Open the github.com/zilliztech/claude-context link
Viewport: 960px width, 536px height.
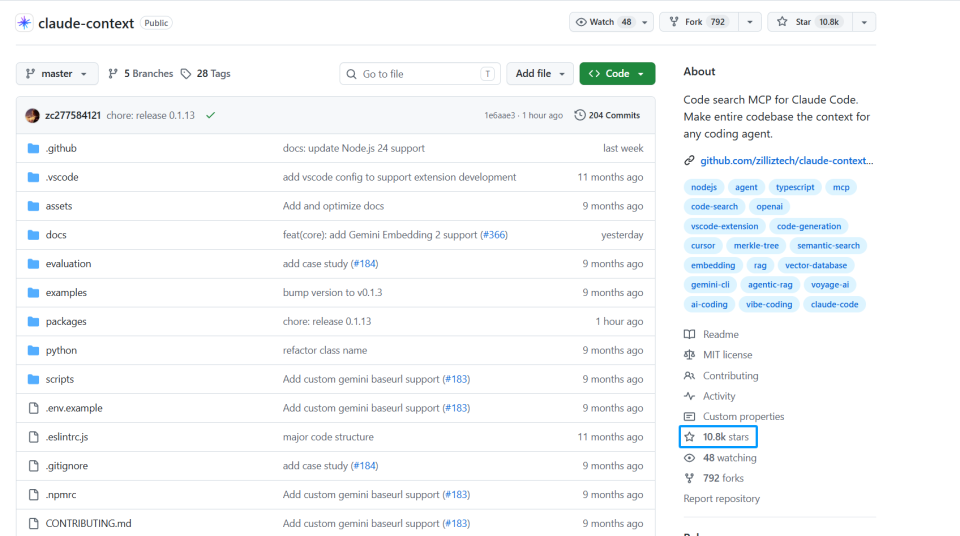tap(787, 160)
